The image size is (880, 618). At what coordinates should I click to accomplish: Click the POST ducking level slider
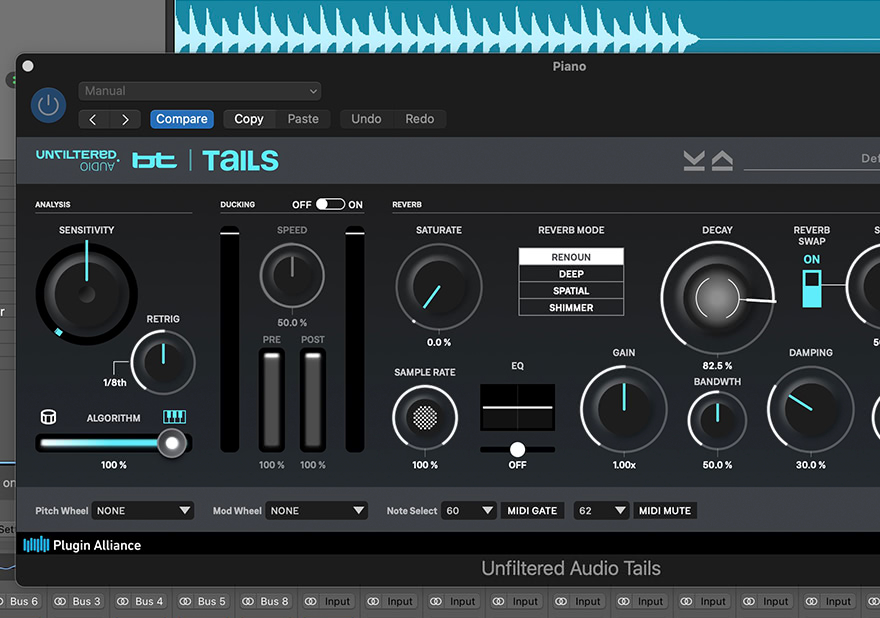[313, 400]
